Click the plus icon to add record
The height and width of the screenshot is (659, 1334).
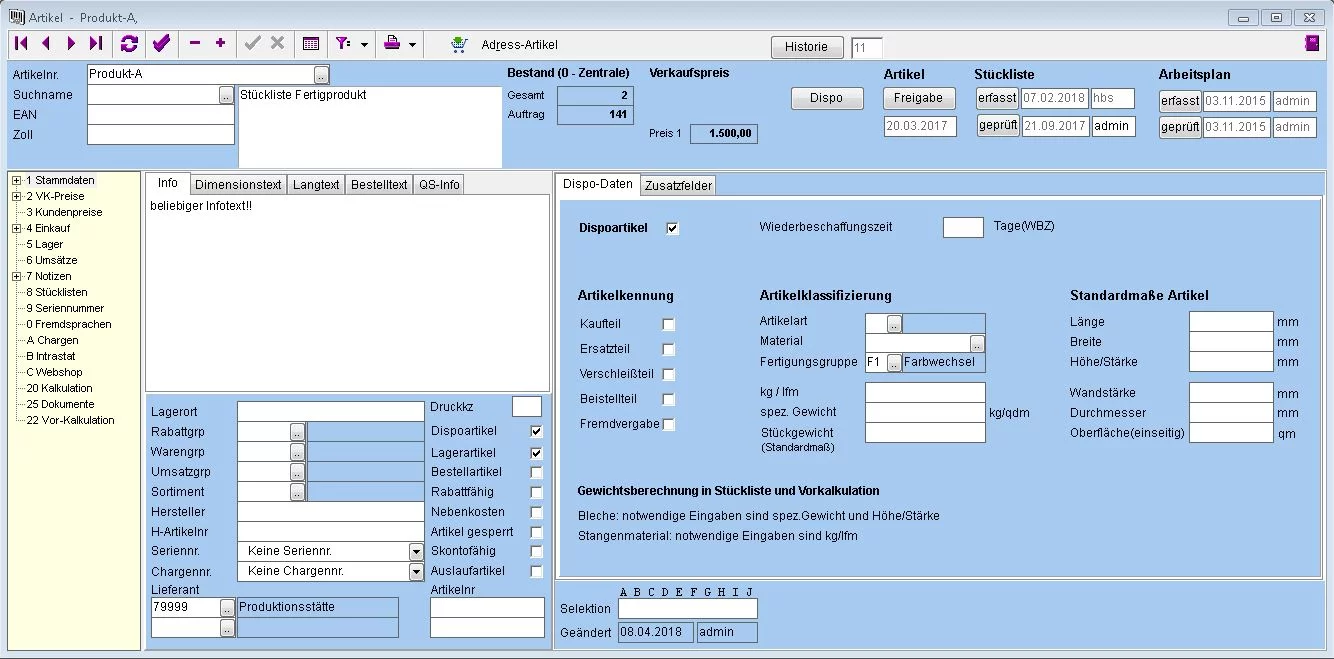pos(220,44)
